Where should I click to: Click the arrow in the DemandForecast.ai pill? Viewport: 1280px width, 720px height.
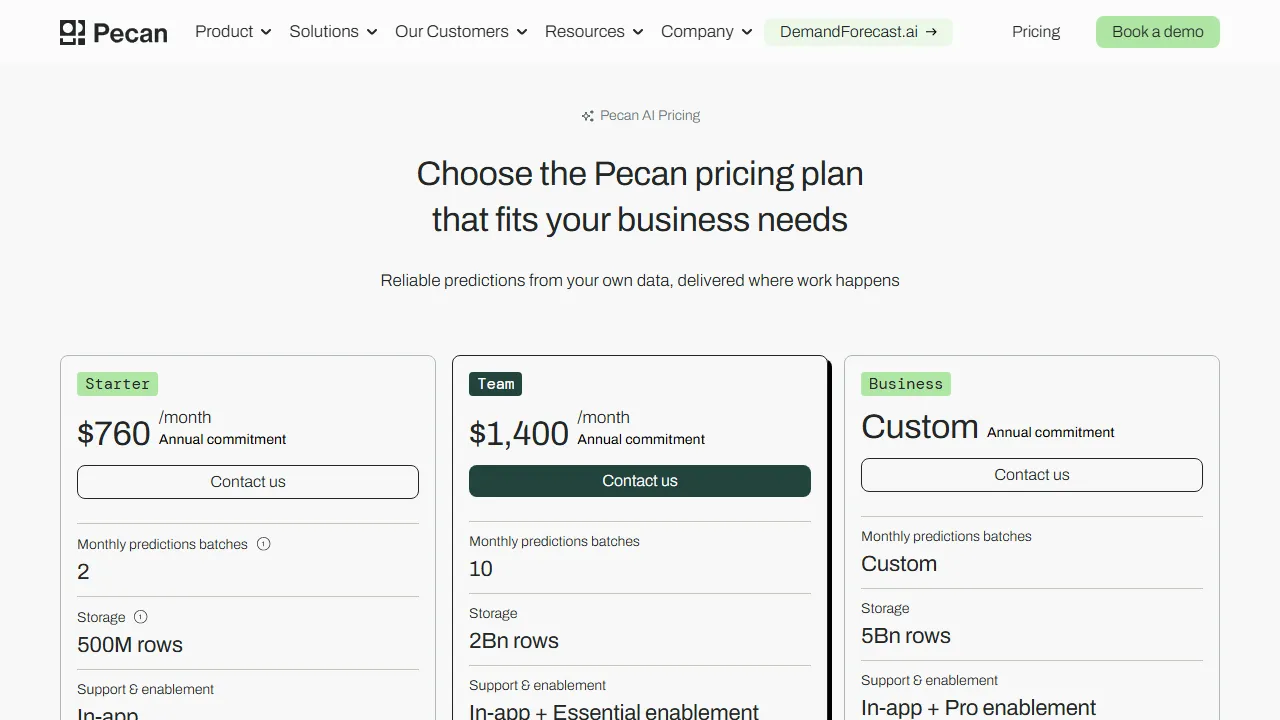pos(932,32)
